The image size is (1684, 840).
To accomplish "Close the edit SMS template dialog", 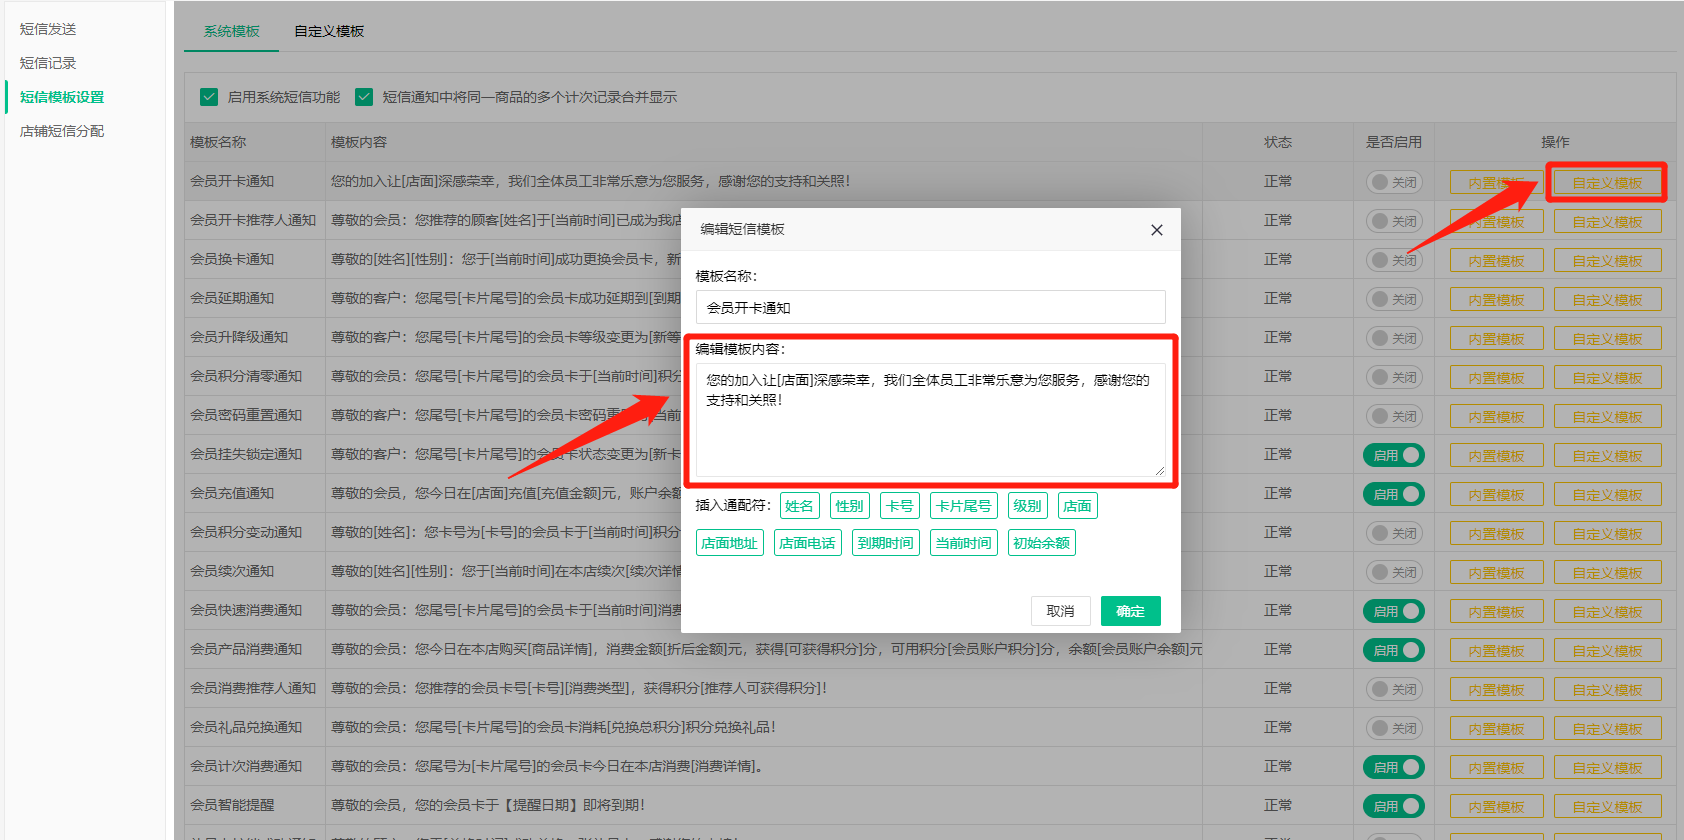I will pyautogui.click(x=1156, y=230).
